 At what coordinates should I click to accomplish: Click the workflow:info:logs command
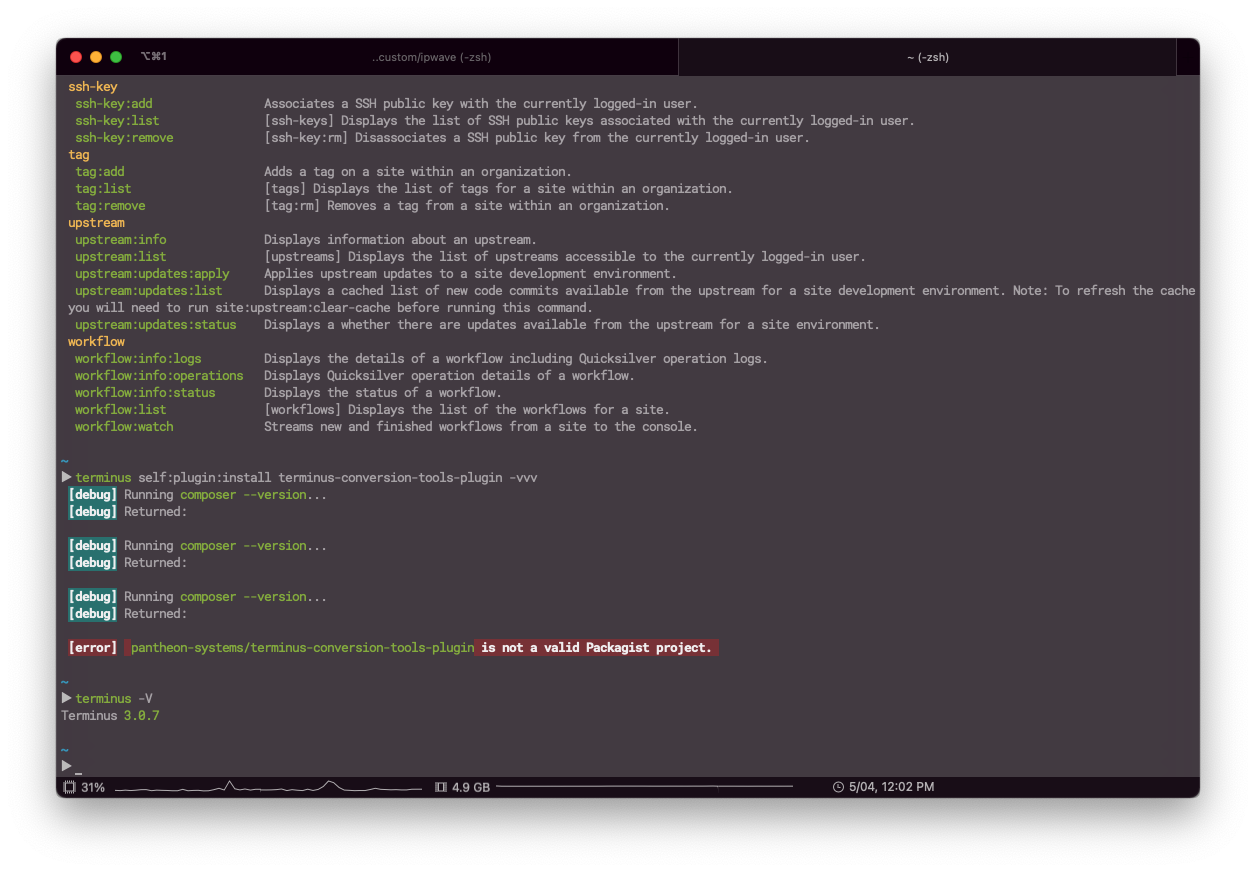coord(138,359)
